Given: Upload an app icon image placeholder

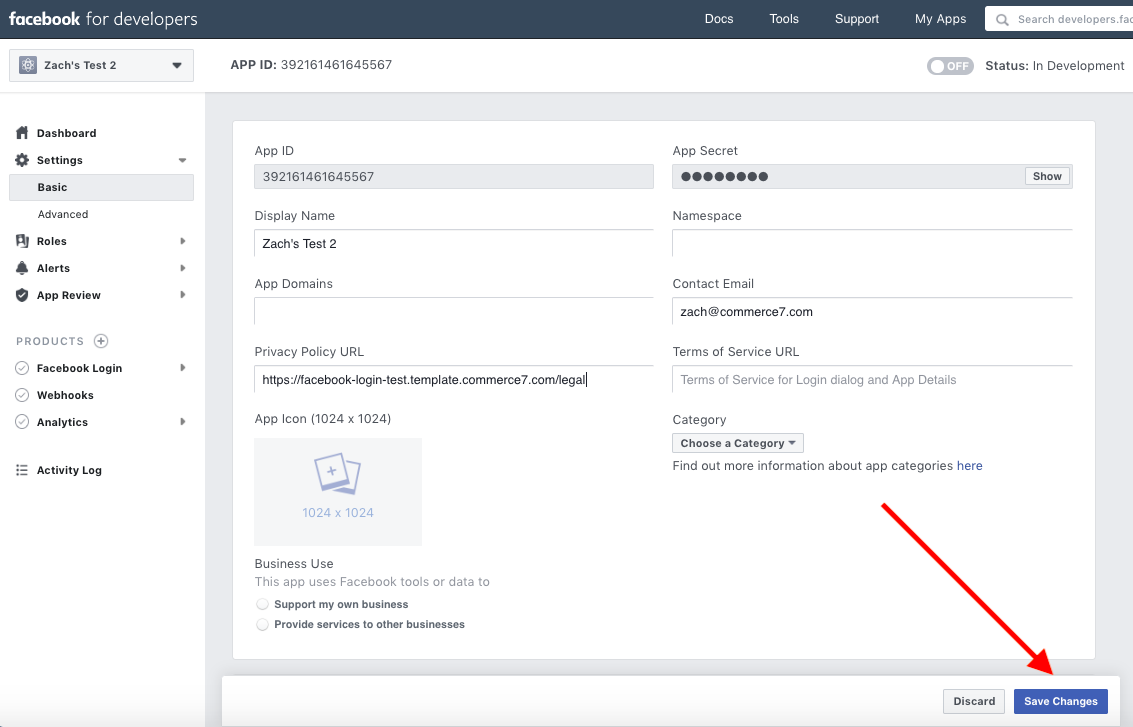Looking at the screenshot, I should click(x=338, y=491).
